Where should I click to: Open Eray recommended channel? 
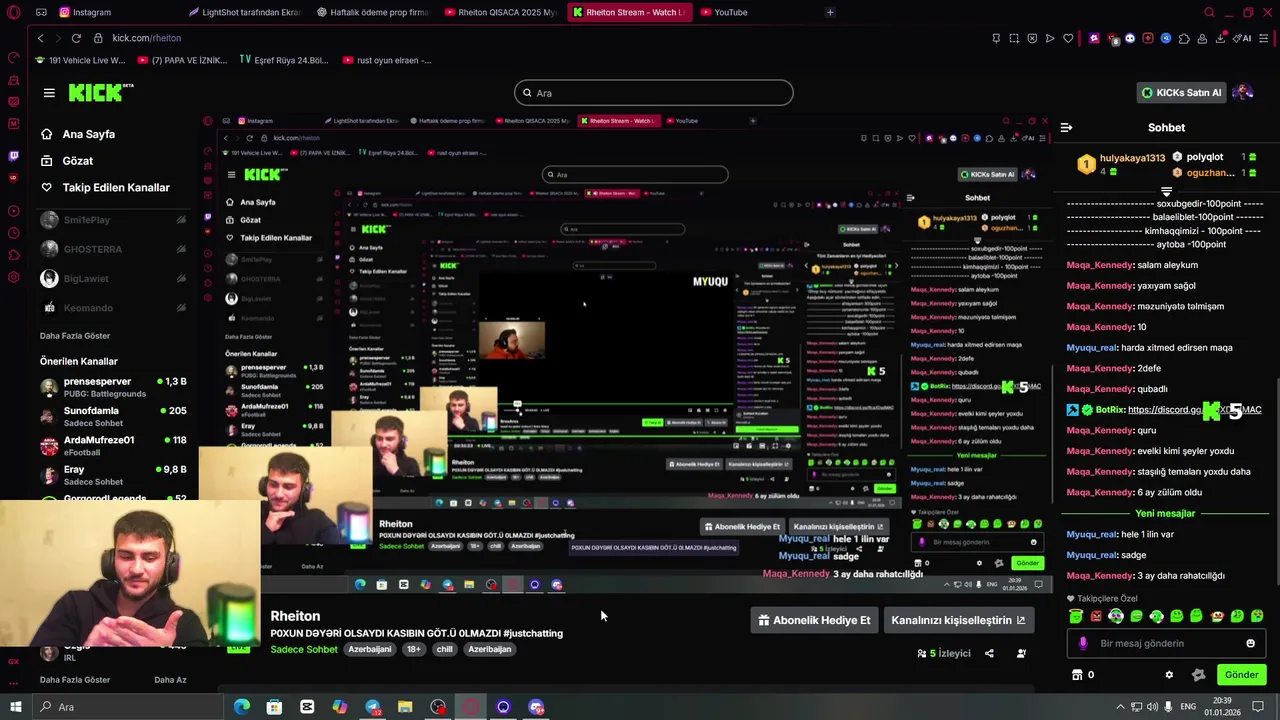[x=112, y=475]
